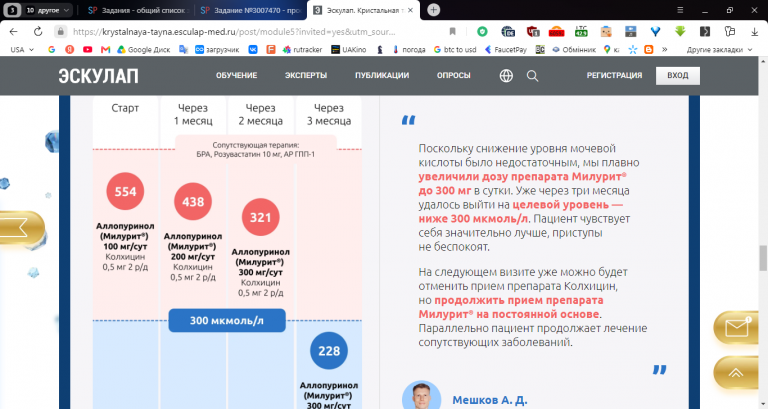Go back with the browser back arrow
This screenshot has width=768, height=409.
tap(14, 31)
